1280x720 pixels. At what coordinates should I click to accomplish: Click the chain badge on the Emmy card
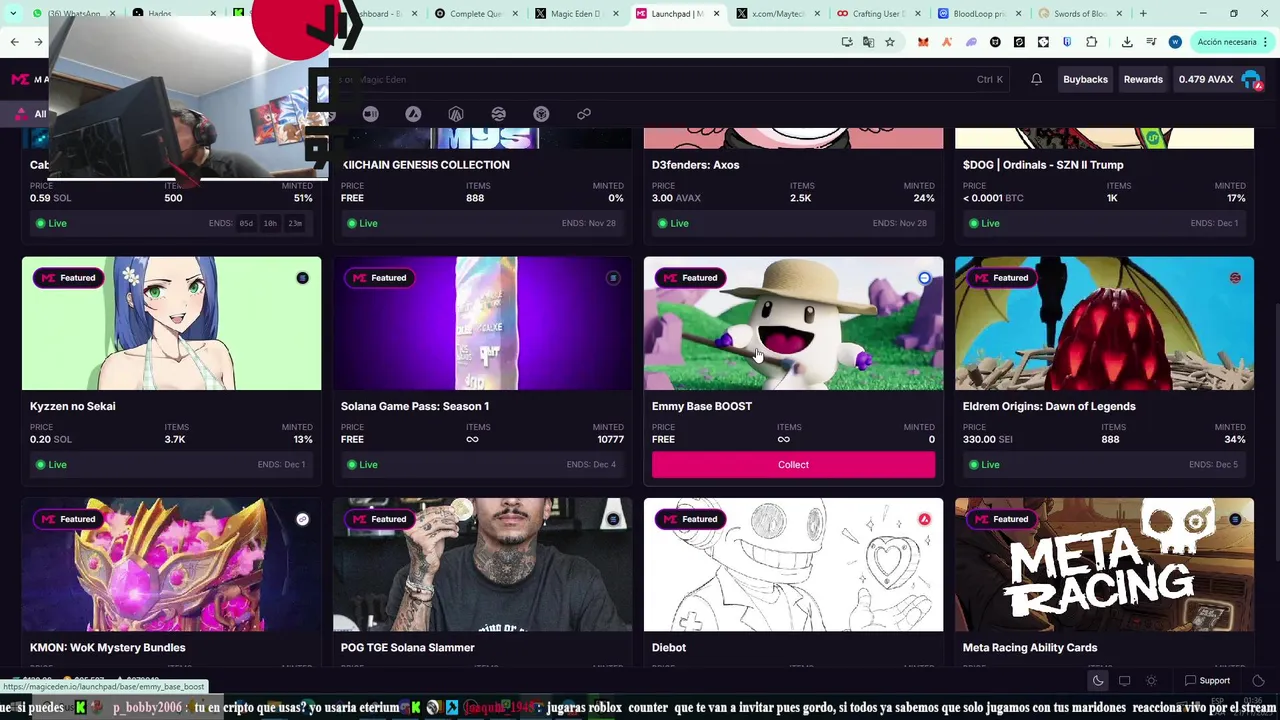924,278
